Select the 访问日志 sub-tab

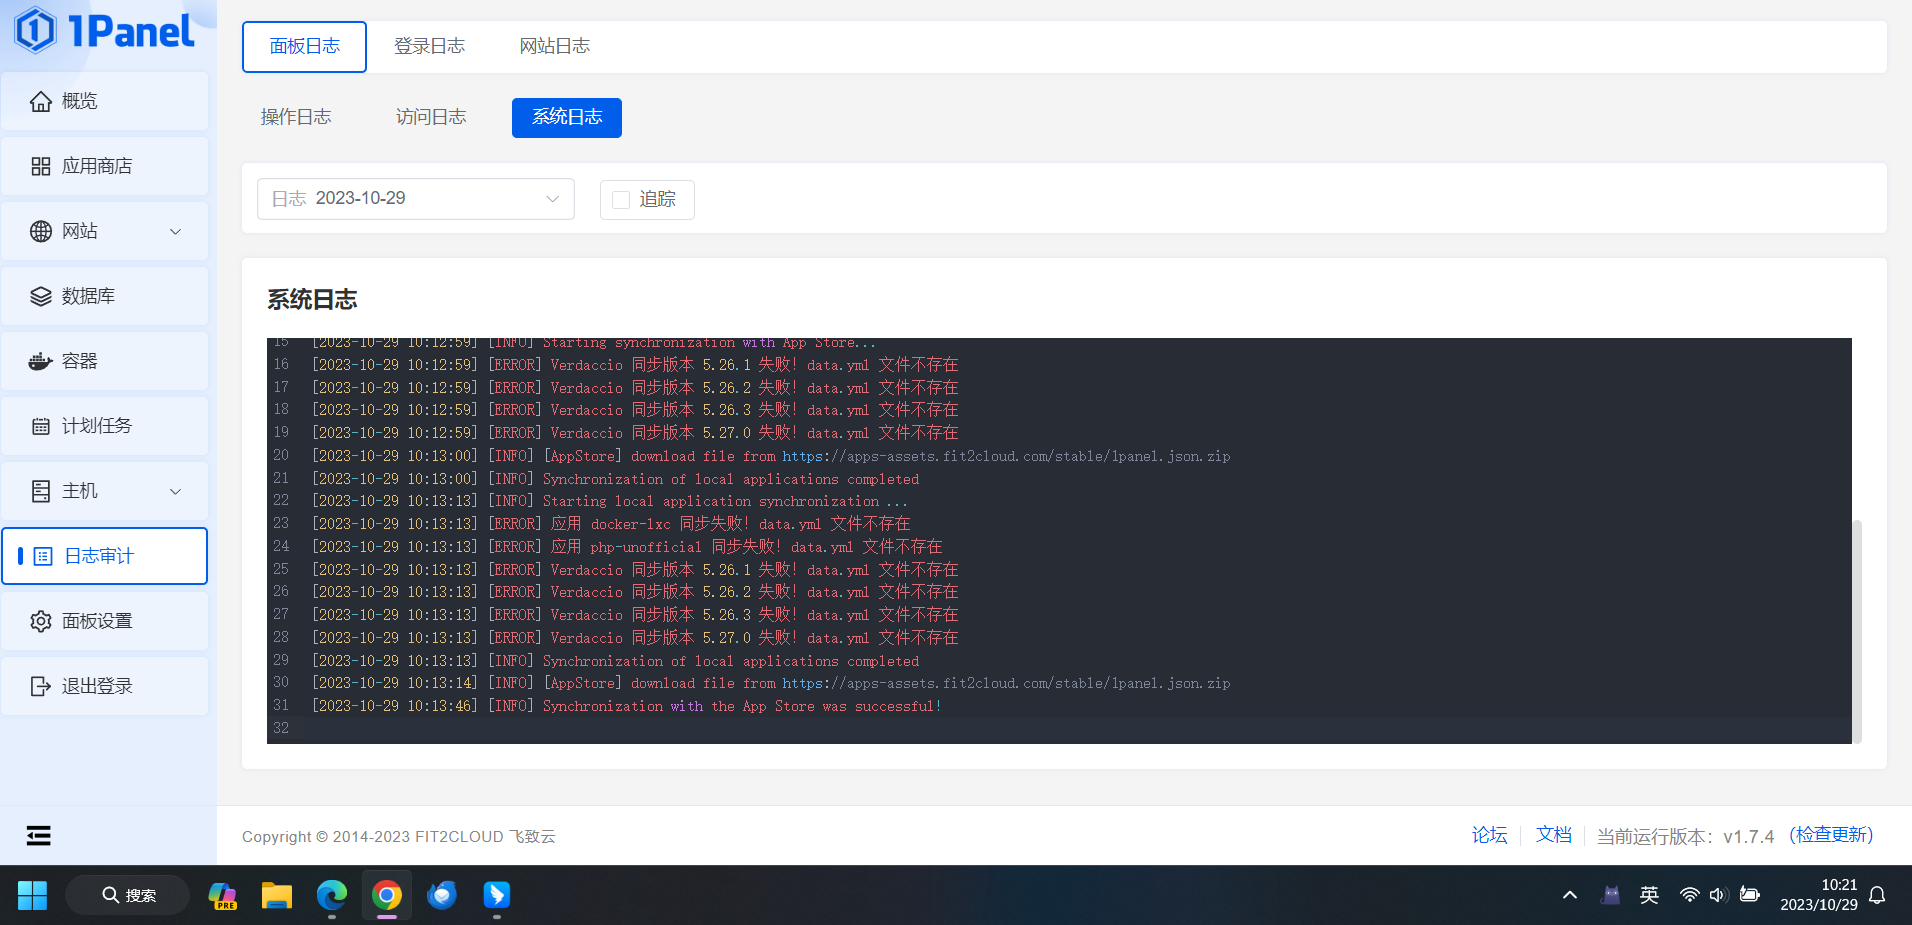(431, 117)
